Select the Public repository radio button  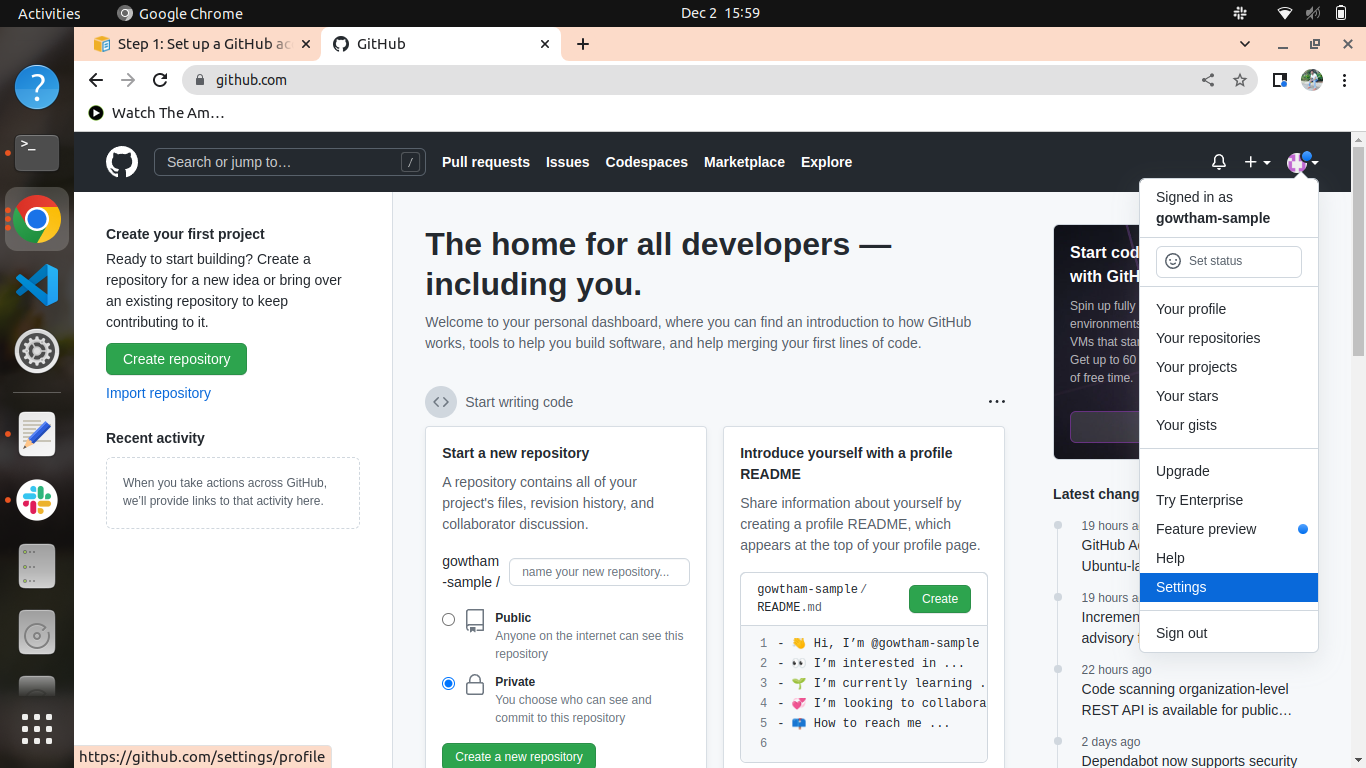pyautogui.click(x=449, y=620)
